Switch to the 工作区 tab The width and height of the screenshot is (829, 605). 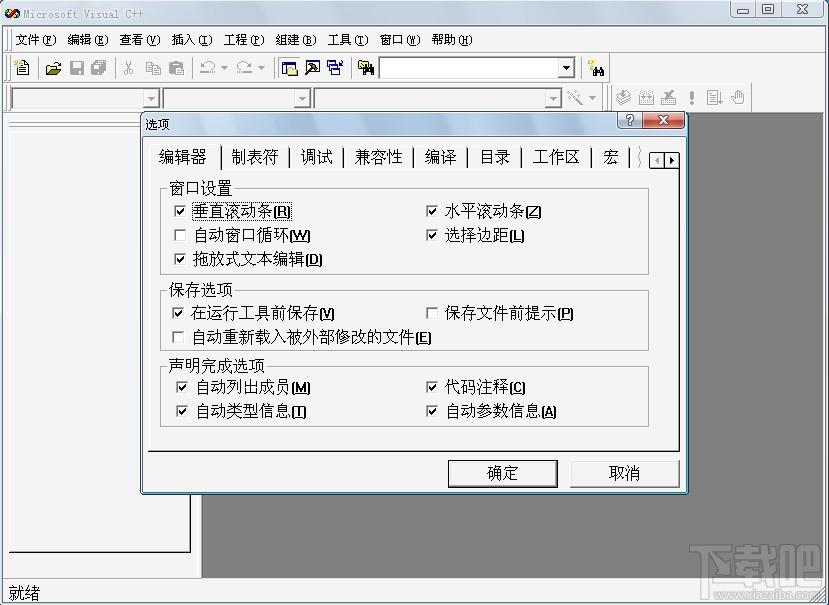click(x=556, y=157)
